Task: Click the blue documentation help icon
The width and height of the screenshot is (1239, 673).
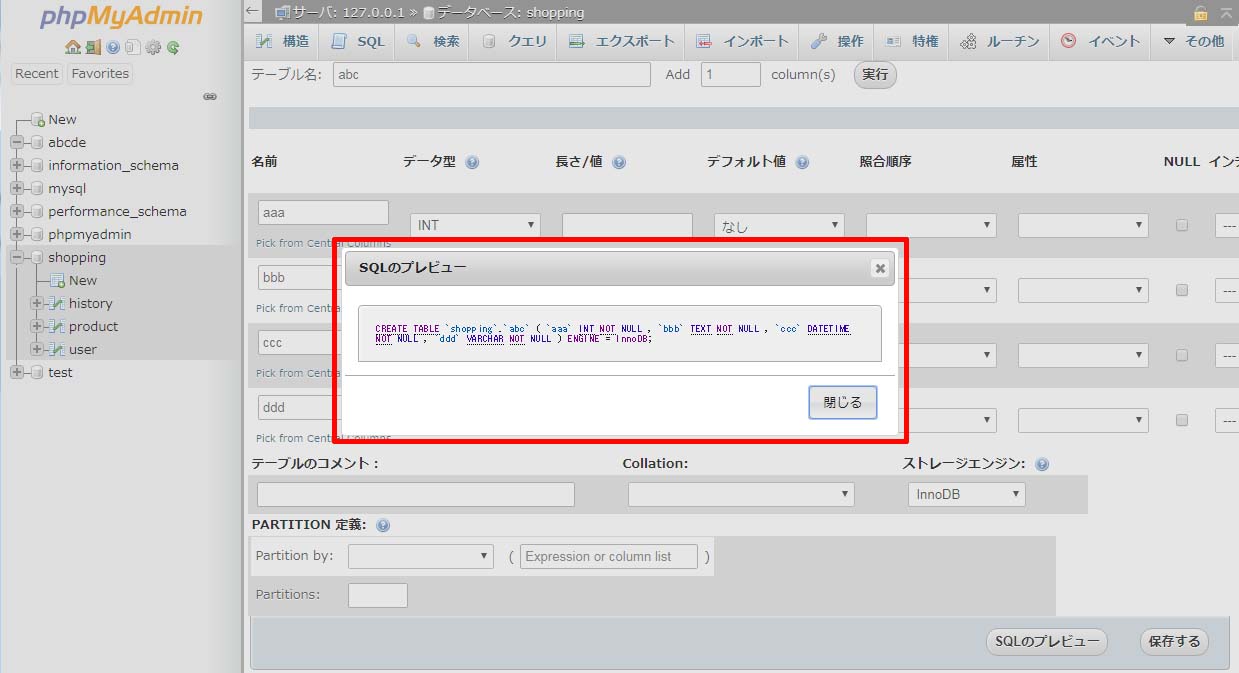Action: (113, 47)
